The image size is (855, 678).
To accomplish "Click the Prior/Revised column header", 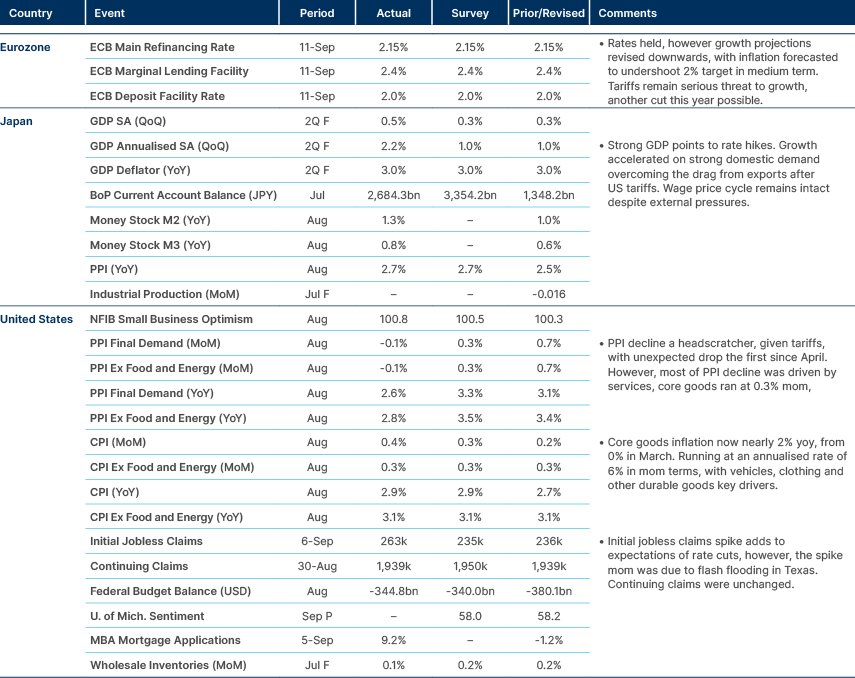I will pyautogui.click(x=548, y=13).
